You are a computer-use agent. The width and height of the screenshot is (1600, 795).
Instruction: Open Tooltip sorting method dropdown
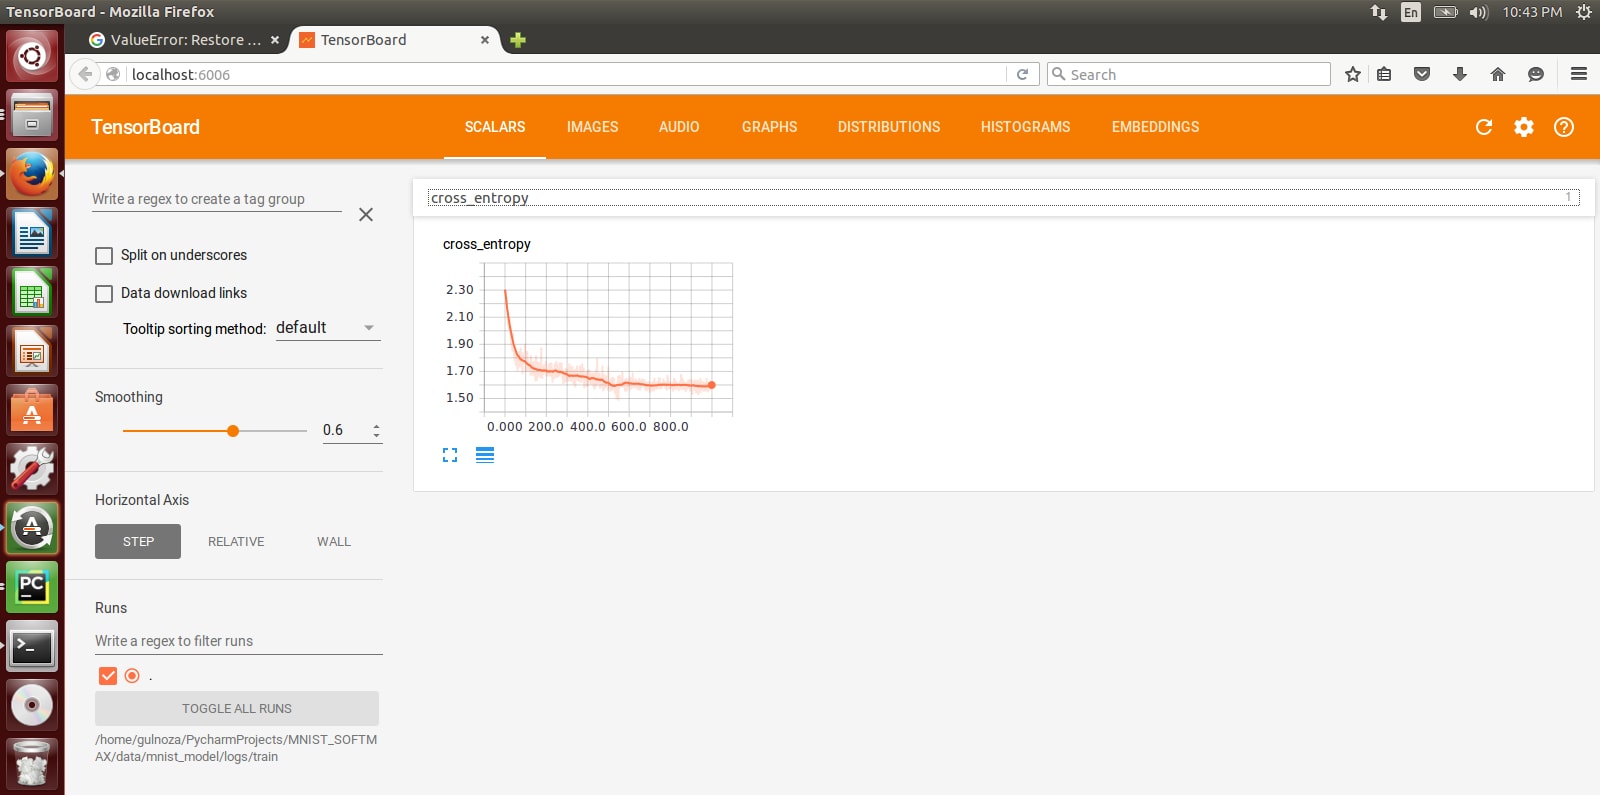coord(328,328)
